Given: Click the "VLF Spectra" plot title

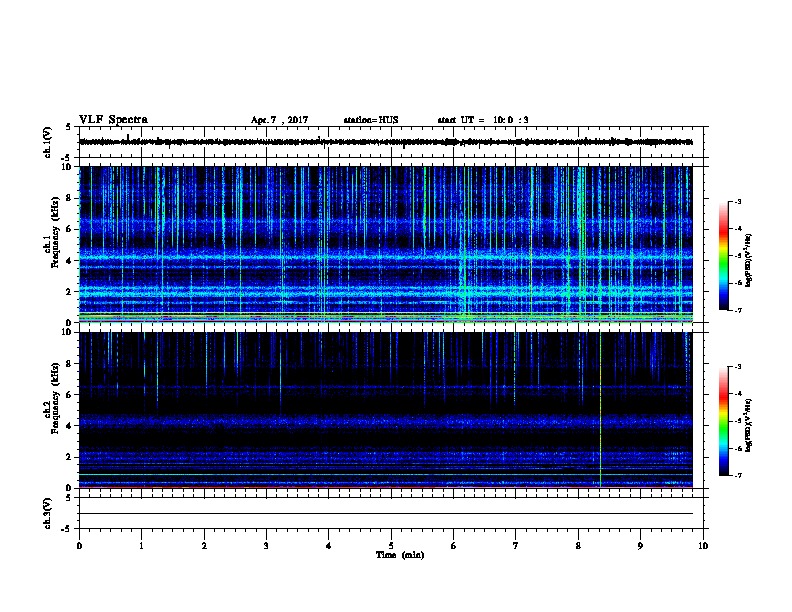Looking at the screenshot, I should point(113,120).
